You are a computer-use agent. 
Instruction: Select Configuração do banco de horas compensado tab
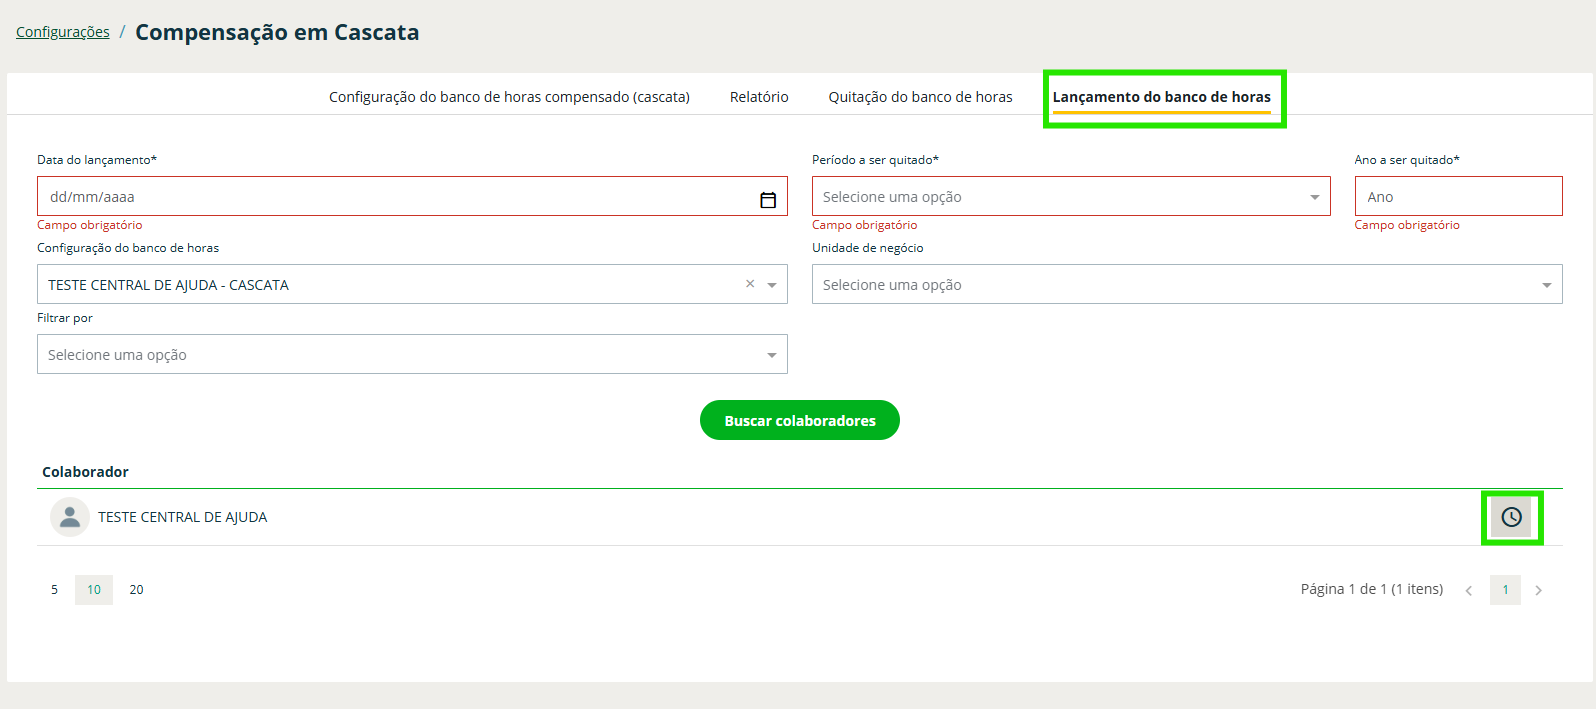click(x=509, y=97)
